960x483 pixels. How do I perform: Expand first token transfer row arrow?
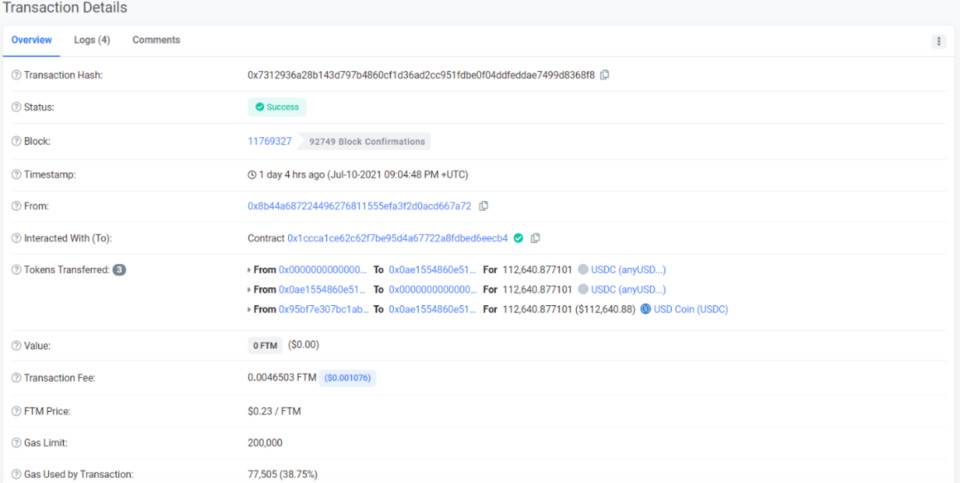click(249, 270)
